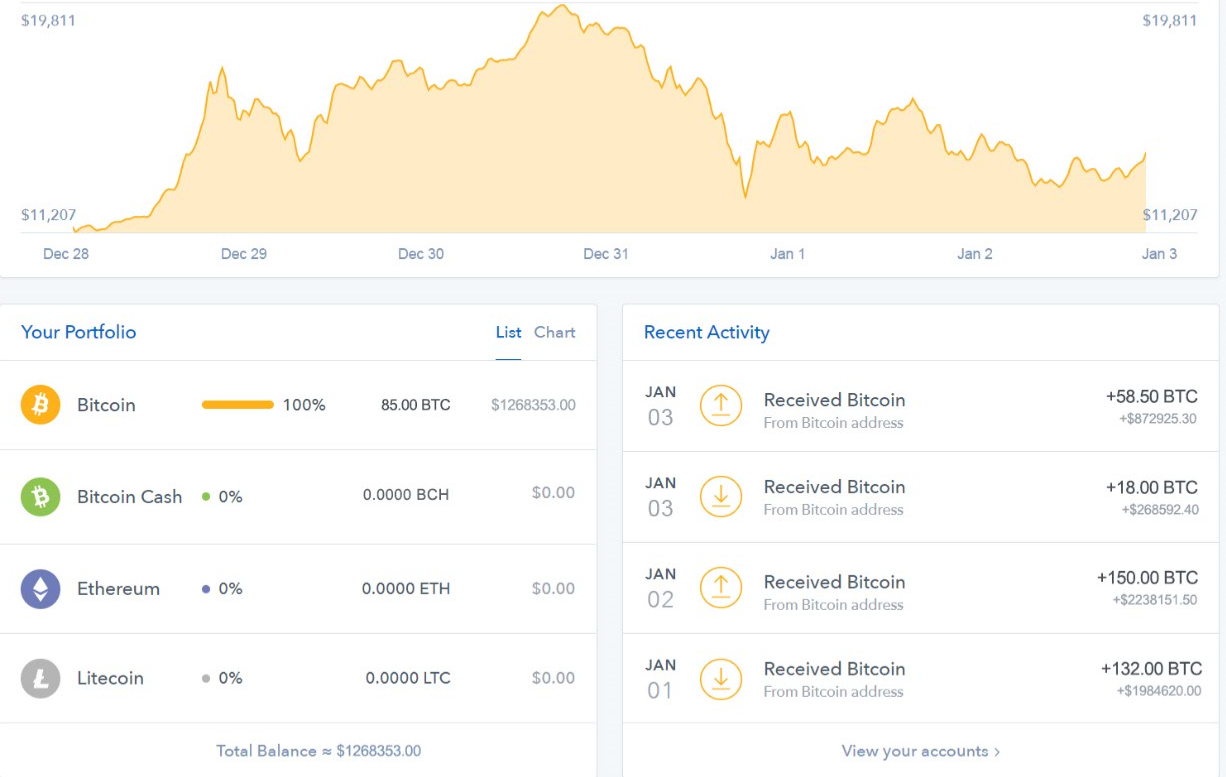Click the gray Litecoin icon
The height and width of the screenshot is (777, 1226).
pos(41,678)
